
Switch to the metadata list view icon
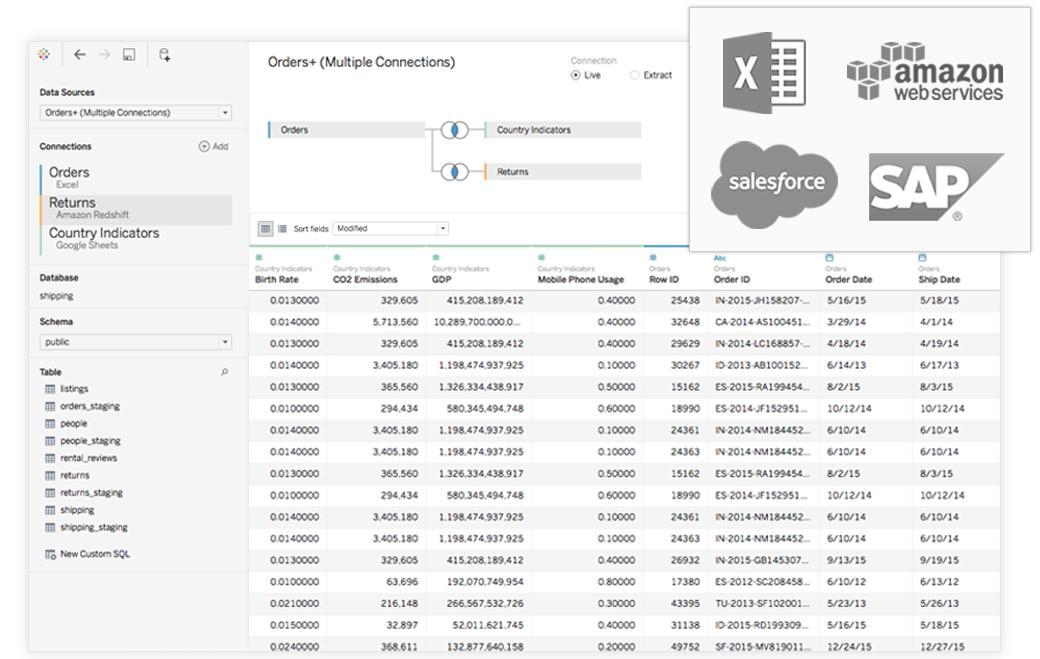(x=283, y=229)
